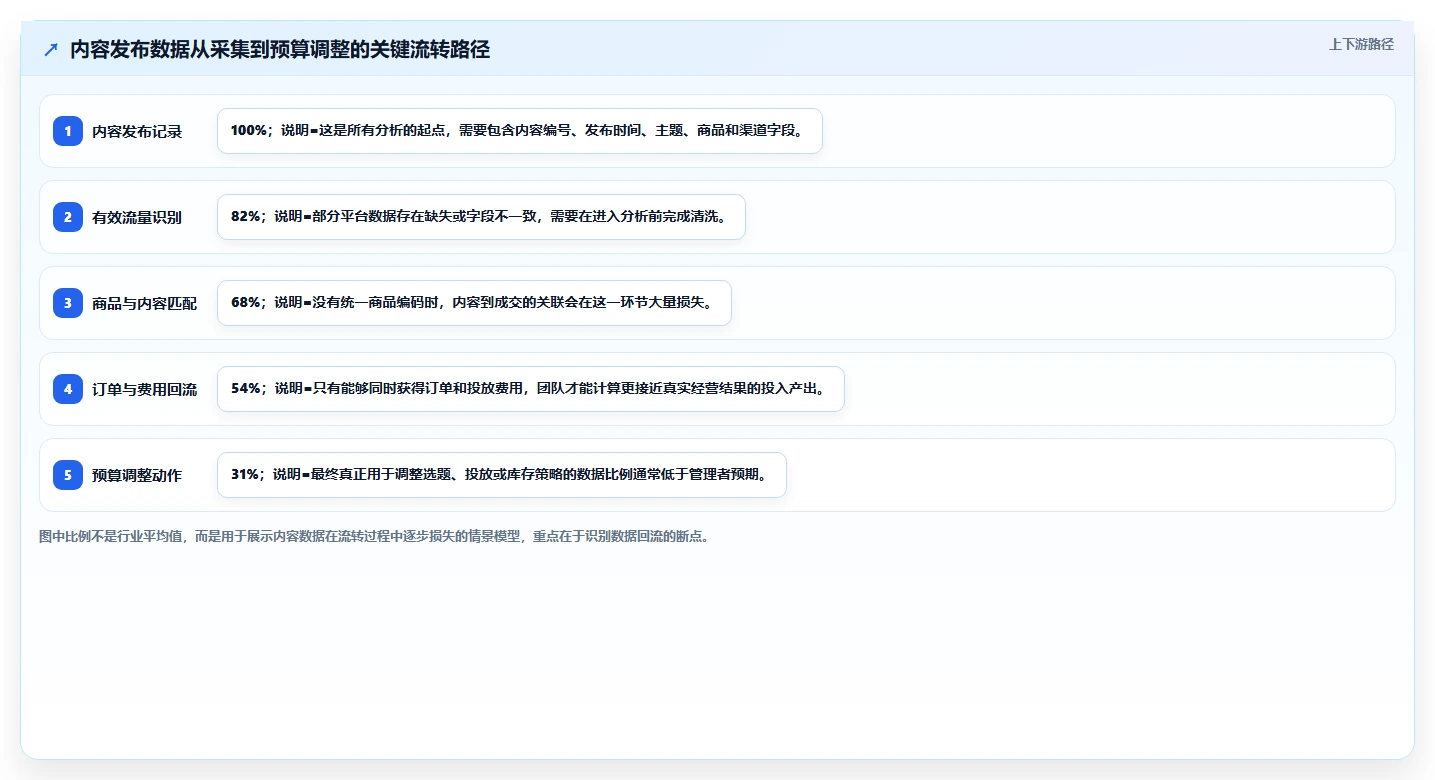Click the step 1 number badge
Viewport: 1435px width, 780px height.
coord(68,131)
